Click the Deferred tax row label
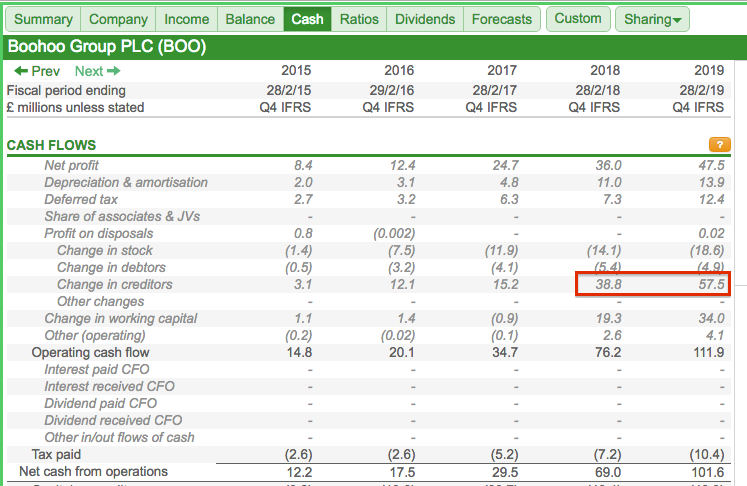The width and height of the screenshot is (747, 486). 81,199
